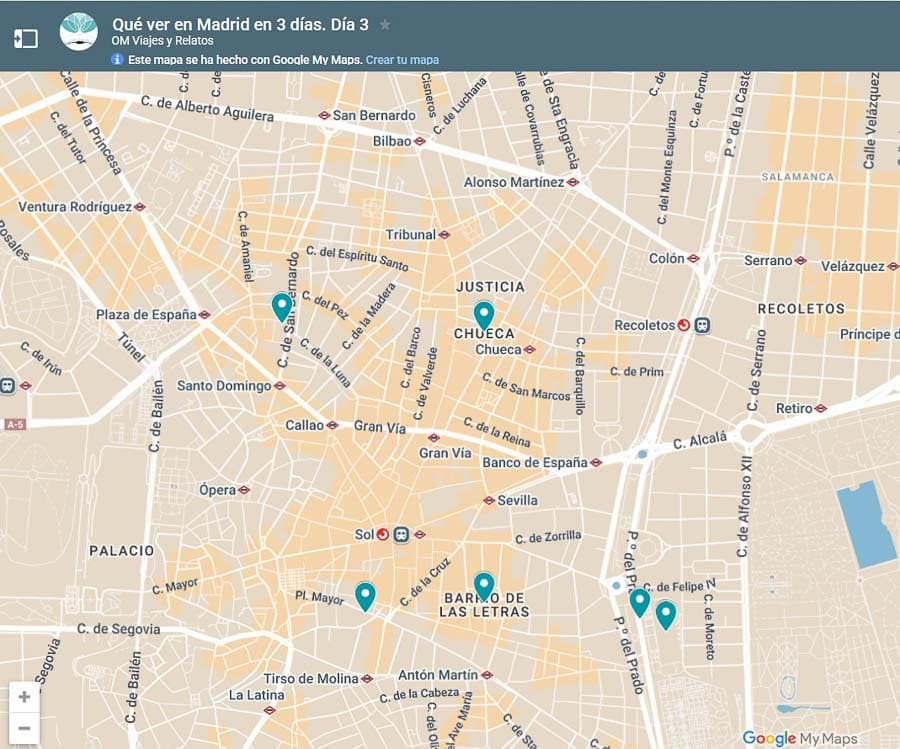Click the Antón Martín metro icon

[x=487, y=675]
